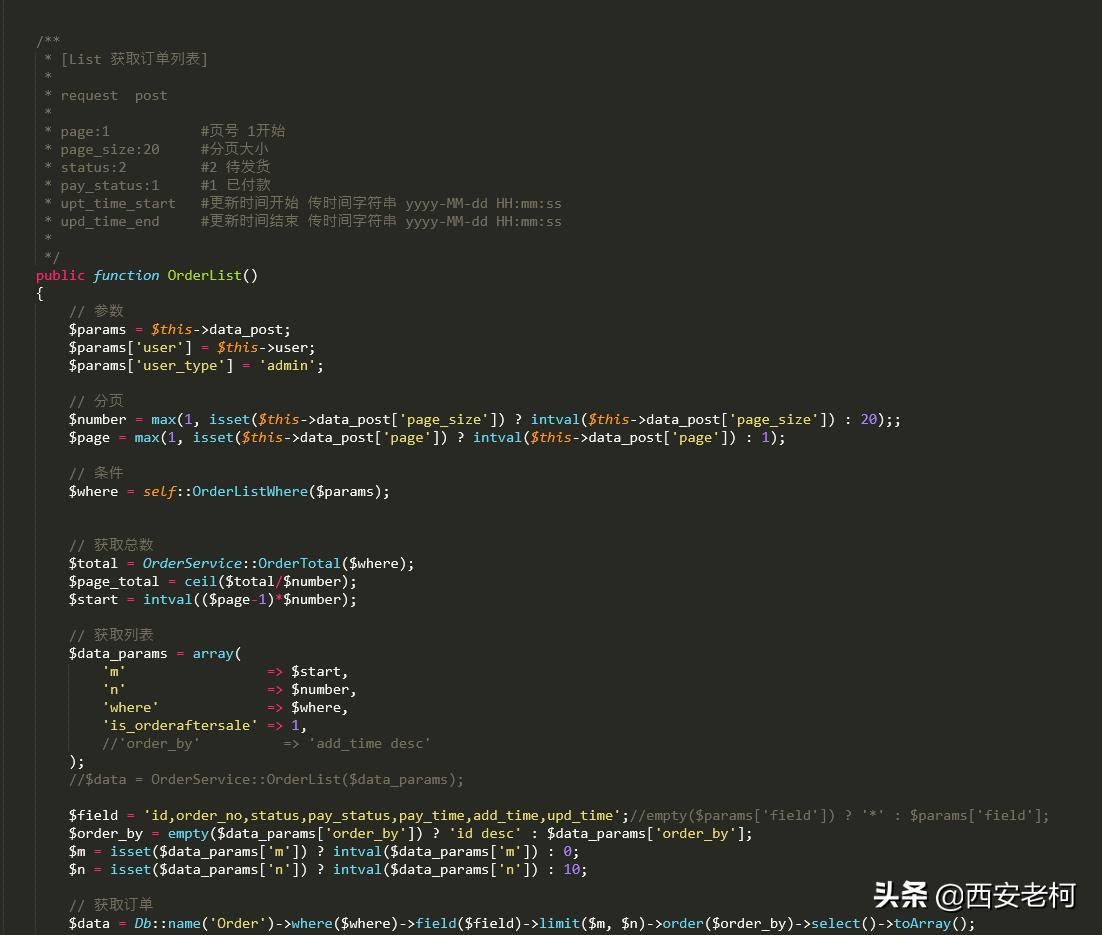
Task: Click the 头条 @西安老柯 watermark
Action: coord(973,893)
